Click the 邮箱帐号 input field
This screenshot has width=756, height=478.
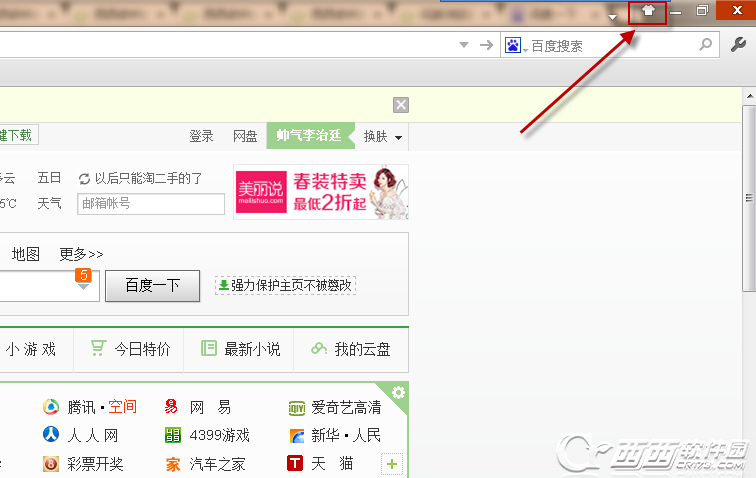pyautogui.click(x=151, y=204)
